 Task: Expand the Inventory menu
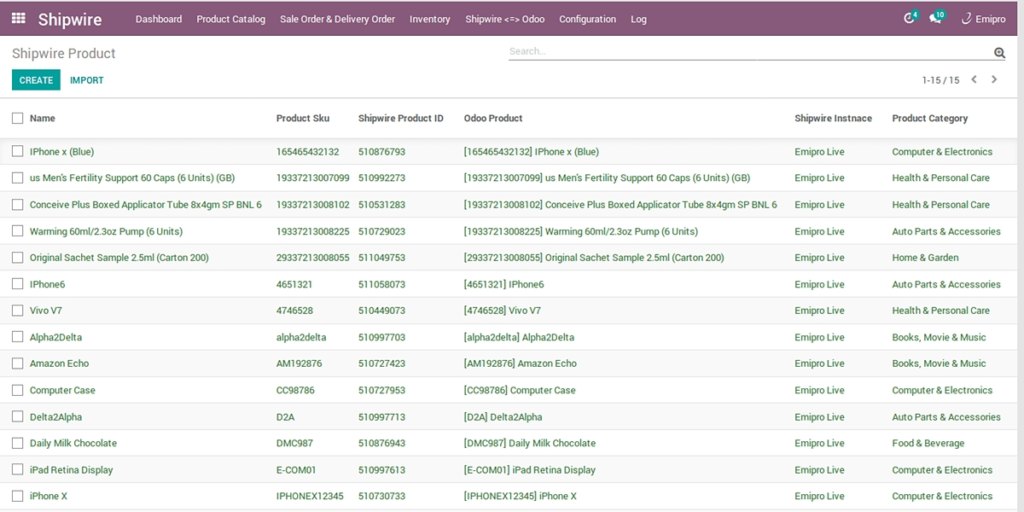(430, 19)
